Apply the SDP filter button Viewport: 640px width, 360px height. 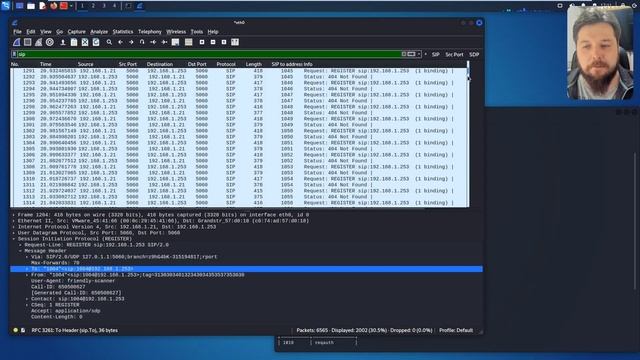tap(474, 54)
